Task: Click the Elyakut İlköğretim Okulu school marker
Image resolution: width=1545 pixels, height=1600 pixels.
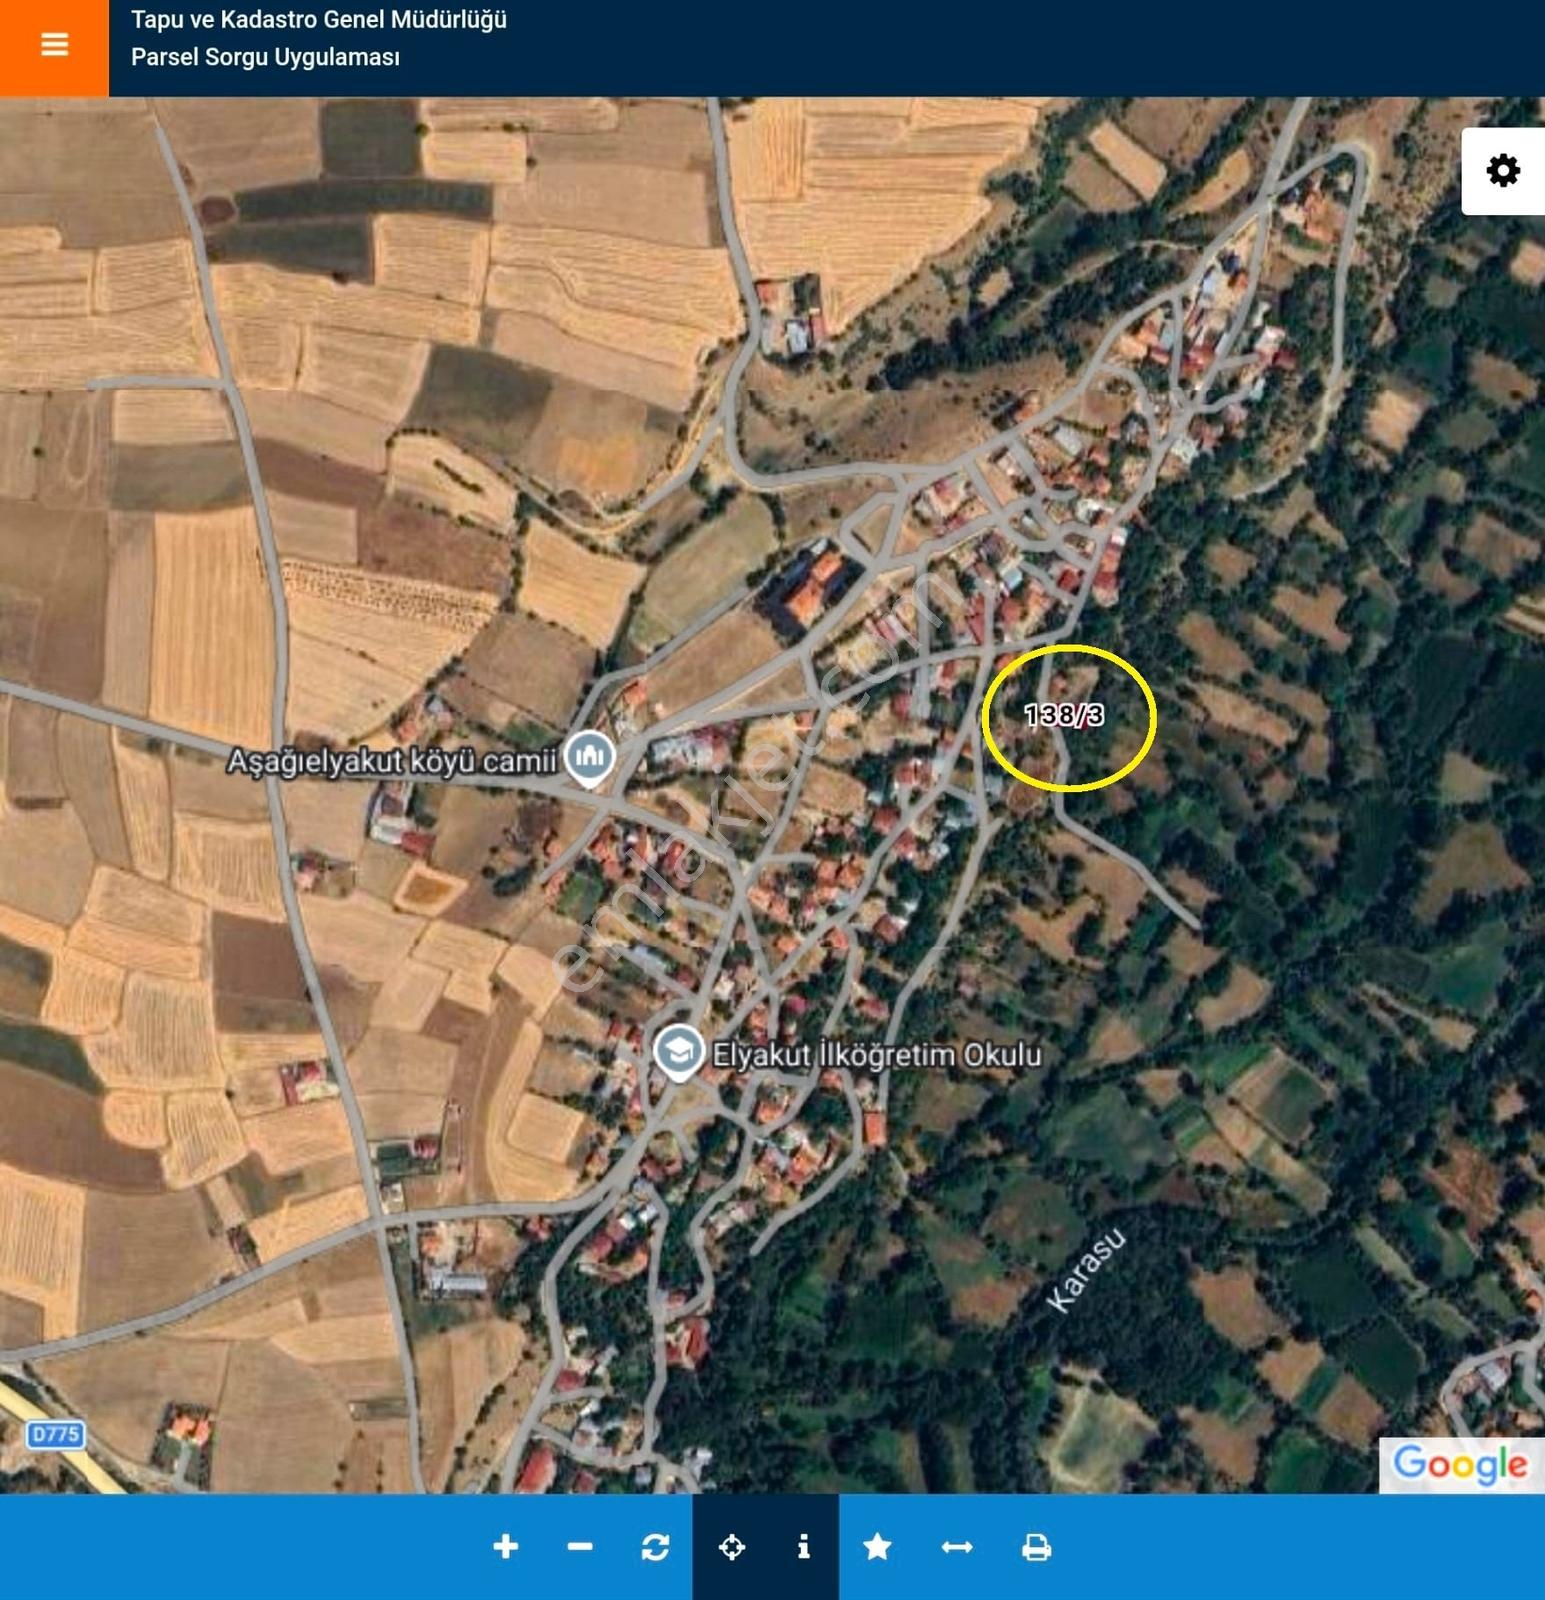Action: [679, 1051]
